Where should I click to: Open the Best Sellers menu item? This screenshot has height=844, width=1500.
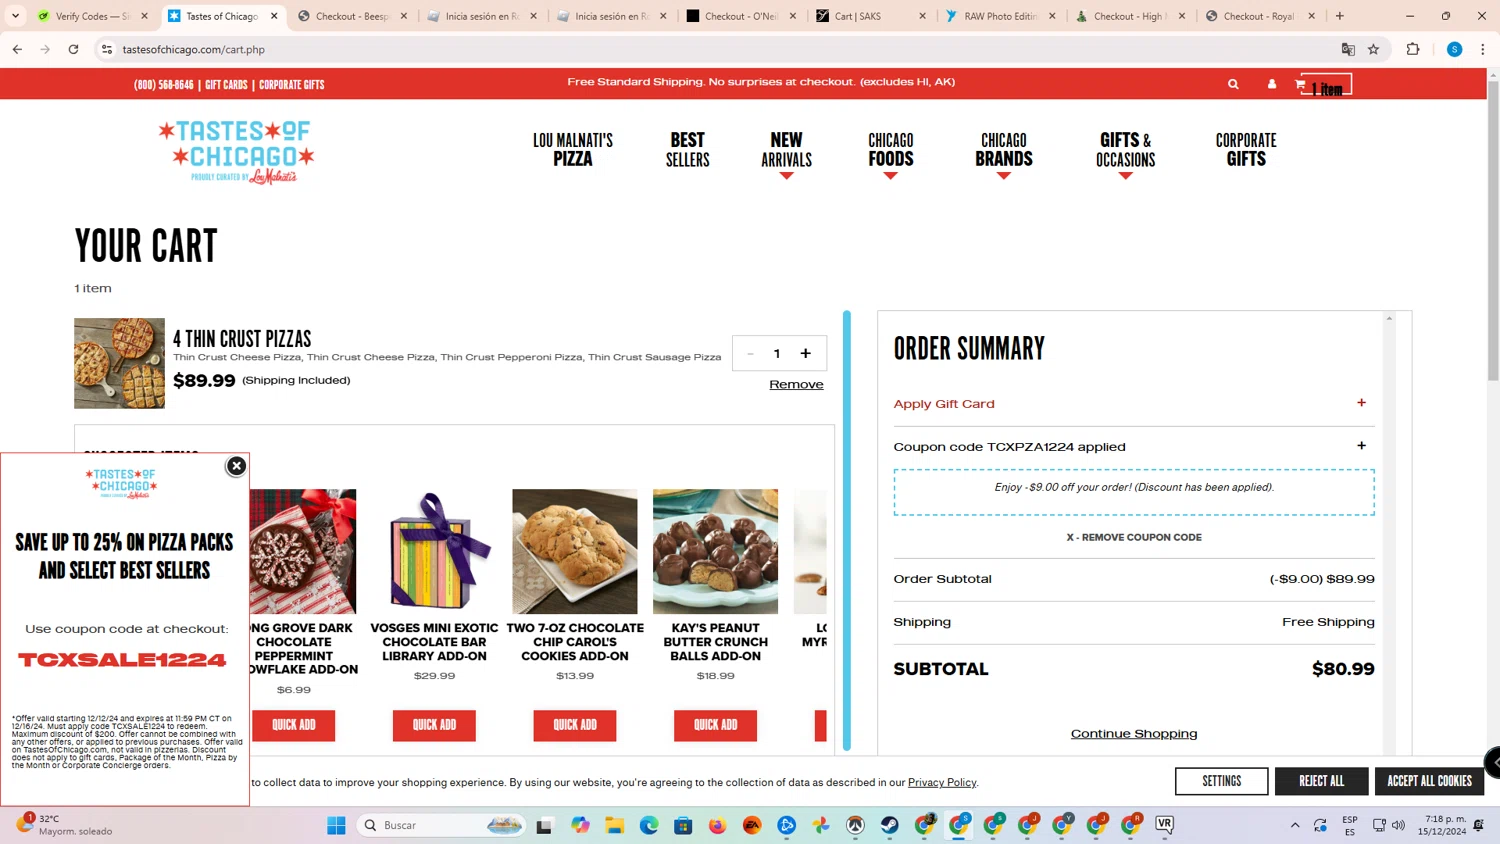[688, 149]
